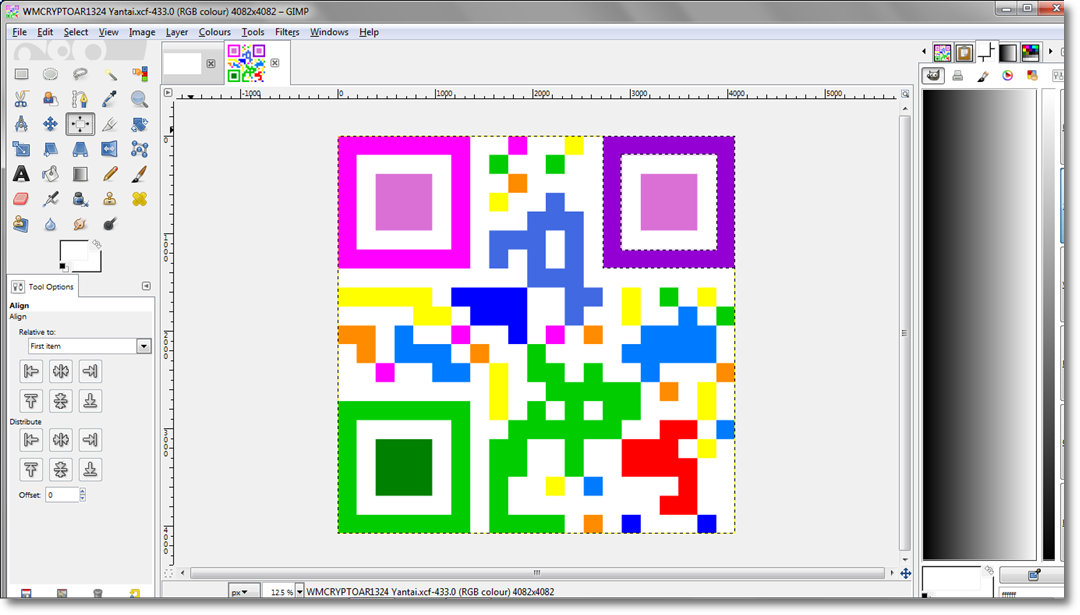Select the Clone stamp tool

point(110,199)
